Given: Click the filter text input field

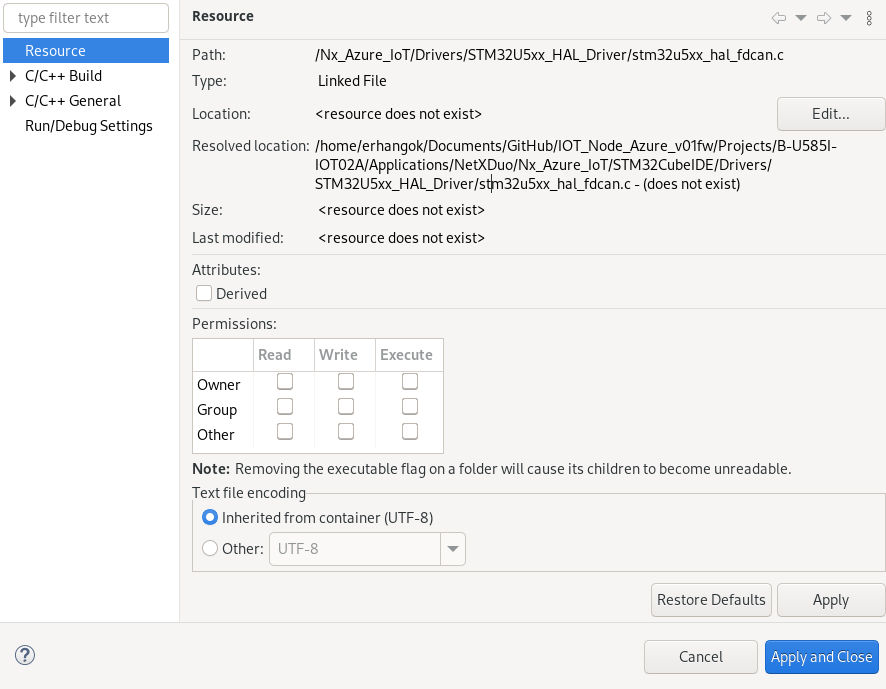Looking at the screenshot, I should point(85,17).
